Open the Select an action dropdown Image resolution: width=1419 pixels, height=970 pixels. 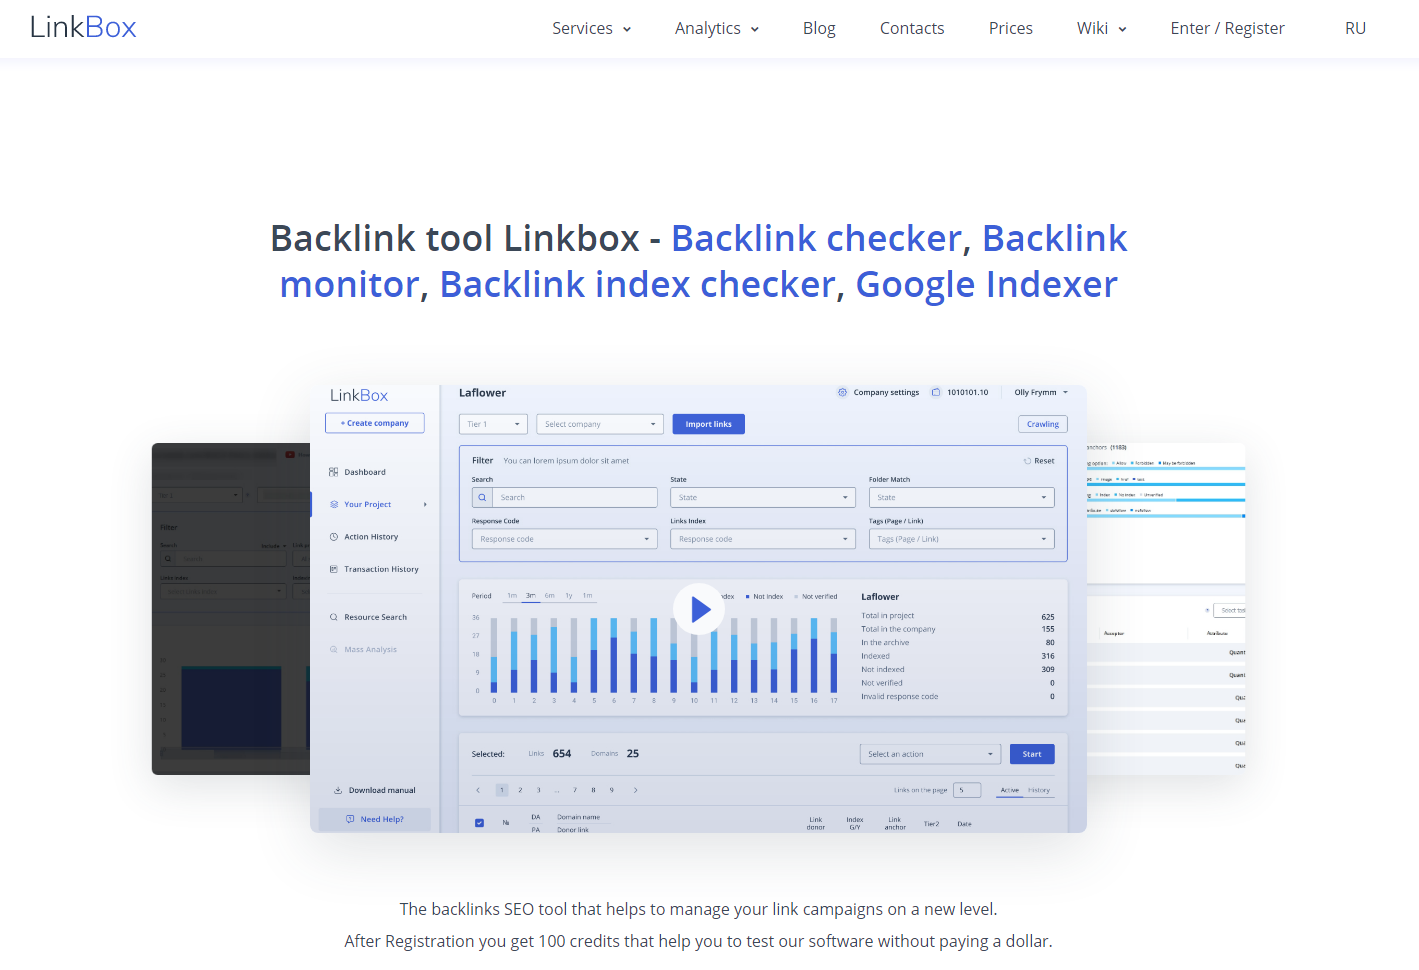pos(929,753)
